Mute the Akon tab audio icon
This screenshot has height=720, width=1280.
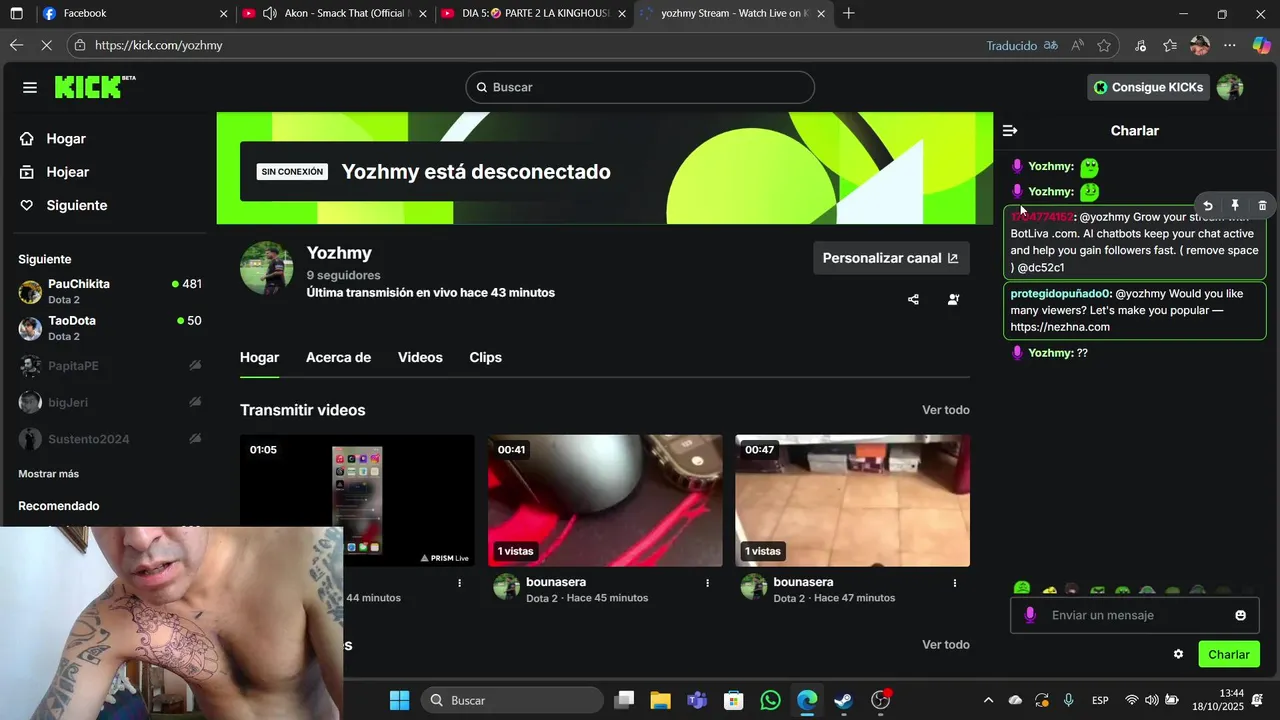point(269,13)
